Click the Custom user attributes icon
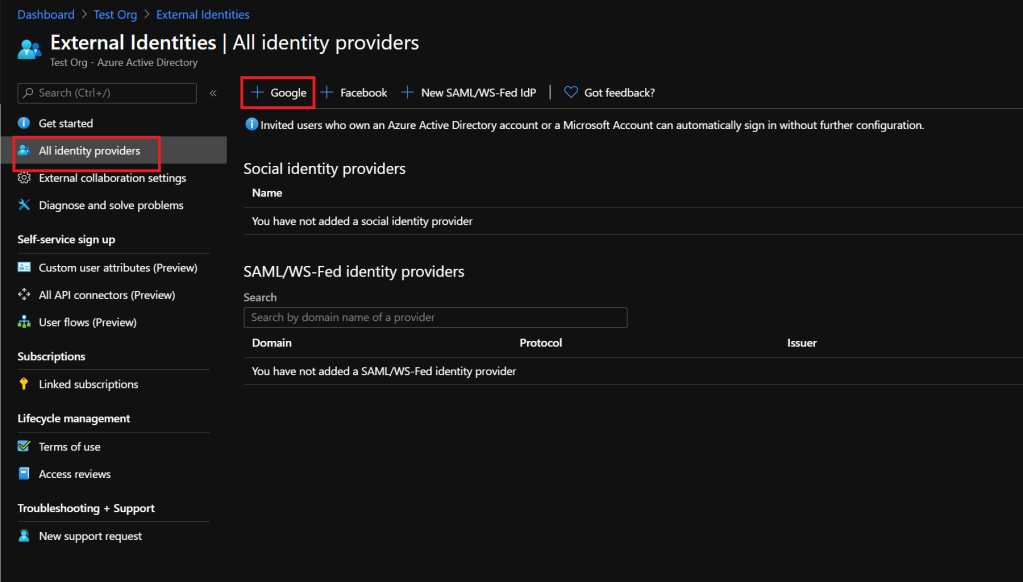 24,268
